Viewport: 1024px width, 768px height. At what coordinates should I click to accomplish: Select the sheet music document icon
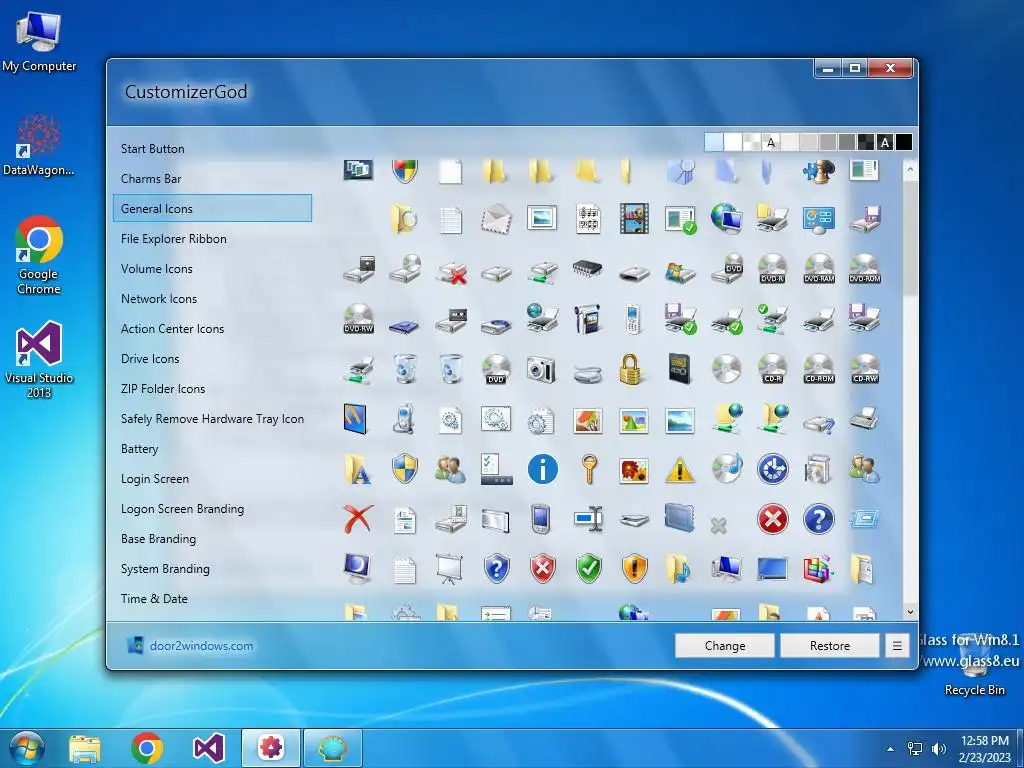pyautogui.click(x=588, y=219)
